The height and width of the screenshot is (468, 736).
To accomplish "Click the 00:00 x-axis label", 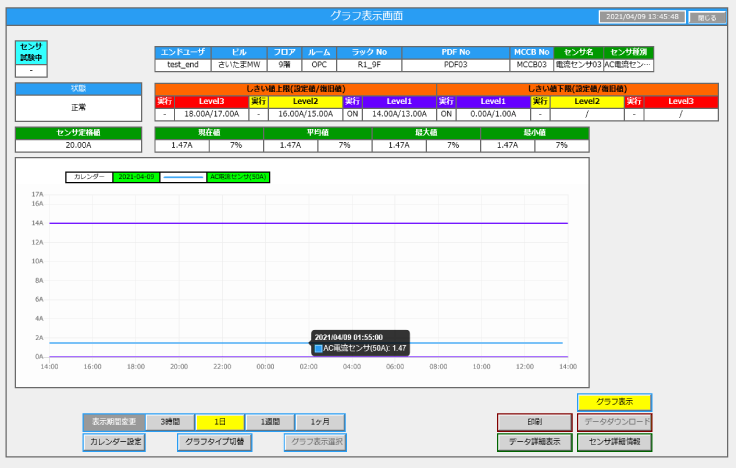I will [265, 367].
